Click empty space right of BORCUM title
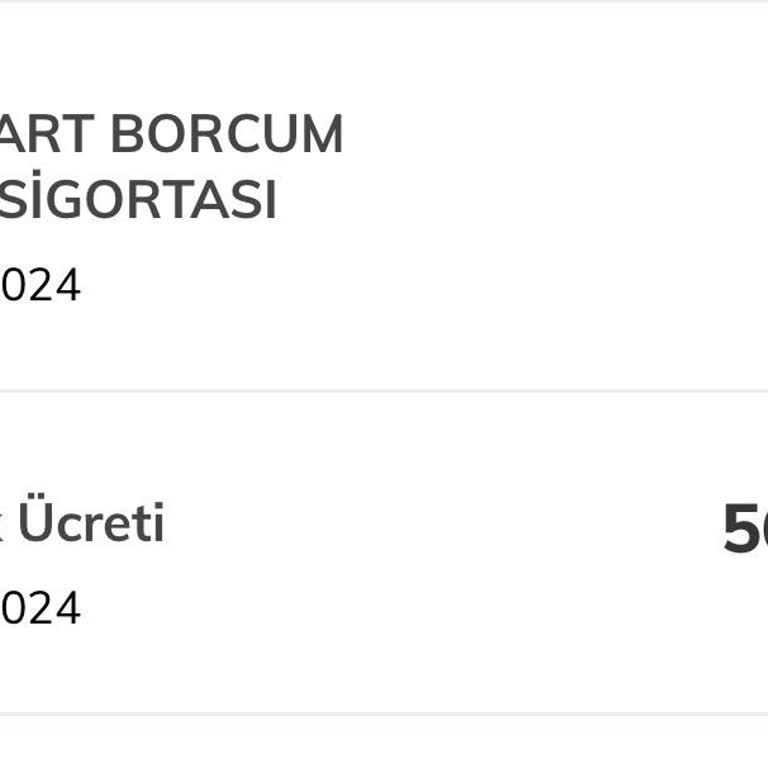 [550, 135]
